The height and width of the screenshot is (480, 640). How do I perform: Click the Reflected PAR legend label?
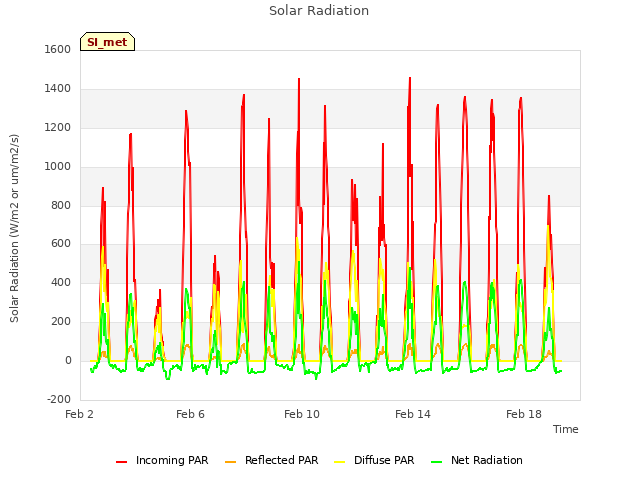281,460
